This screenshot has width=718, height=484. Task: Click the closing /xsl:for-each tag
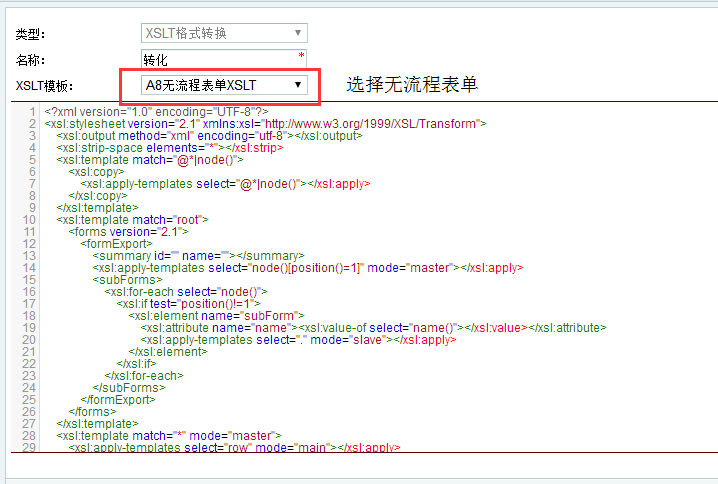[144, 375]
